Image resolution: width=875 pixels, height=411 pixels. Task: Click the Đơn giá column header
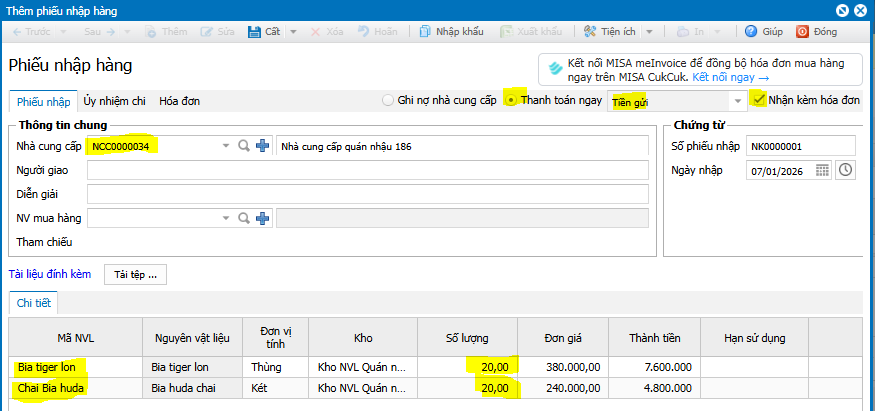(563, 337)
